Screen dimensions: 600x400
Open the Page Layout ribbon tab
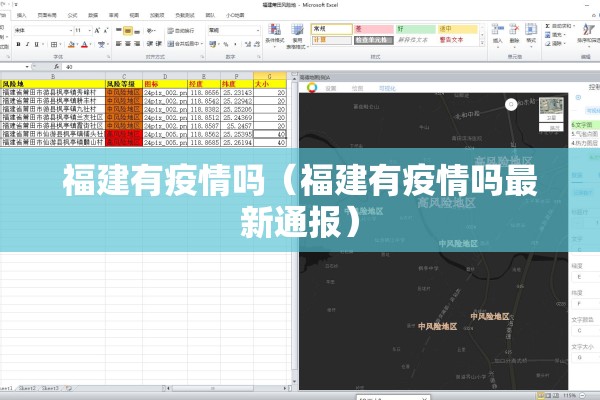pos(47,15)
